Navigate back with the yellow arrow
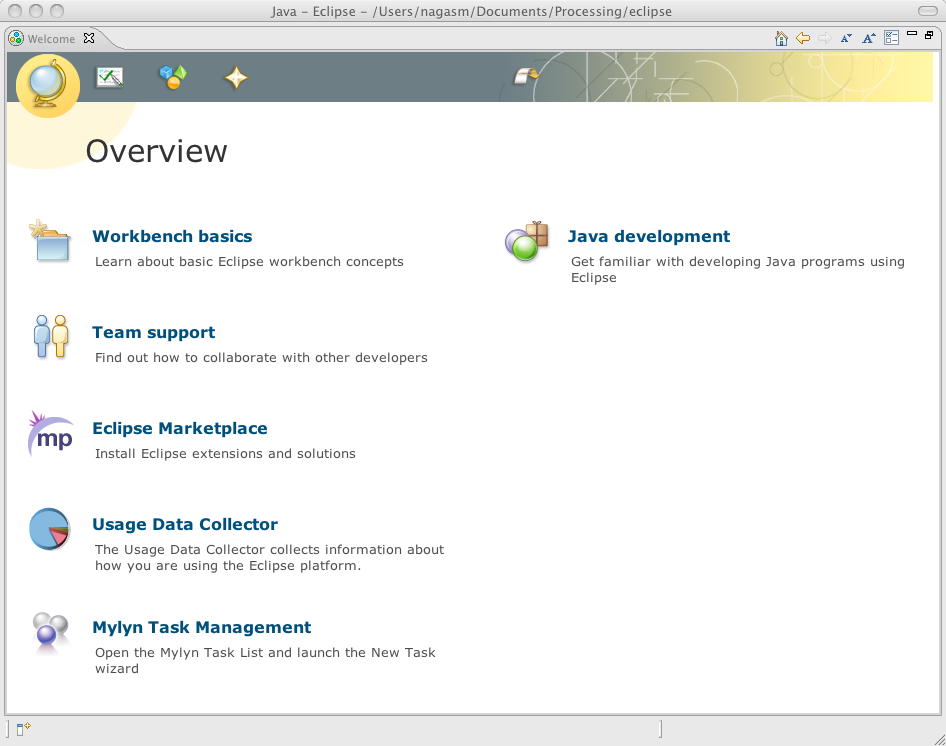Screen dimensions: 946x746 803,38
